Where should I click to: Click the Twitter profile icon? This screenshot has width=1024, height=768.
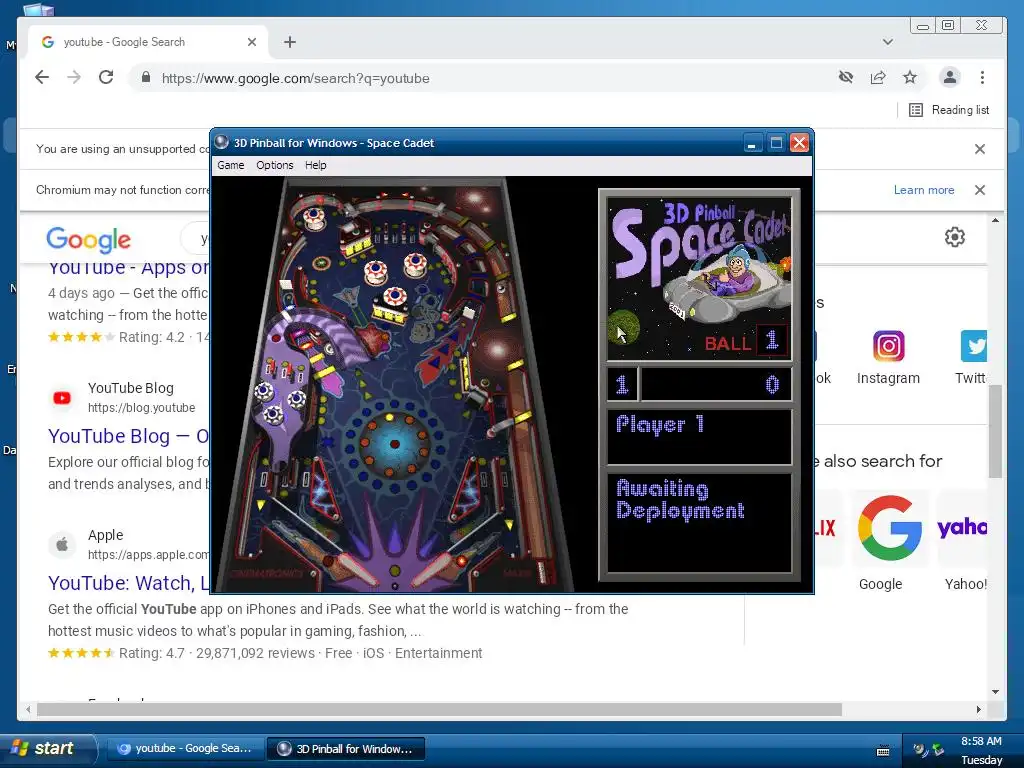point(974,345)
